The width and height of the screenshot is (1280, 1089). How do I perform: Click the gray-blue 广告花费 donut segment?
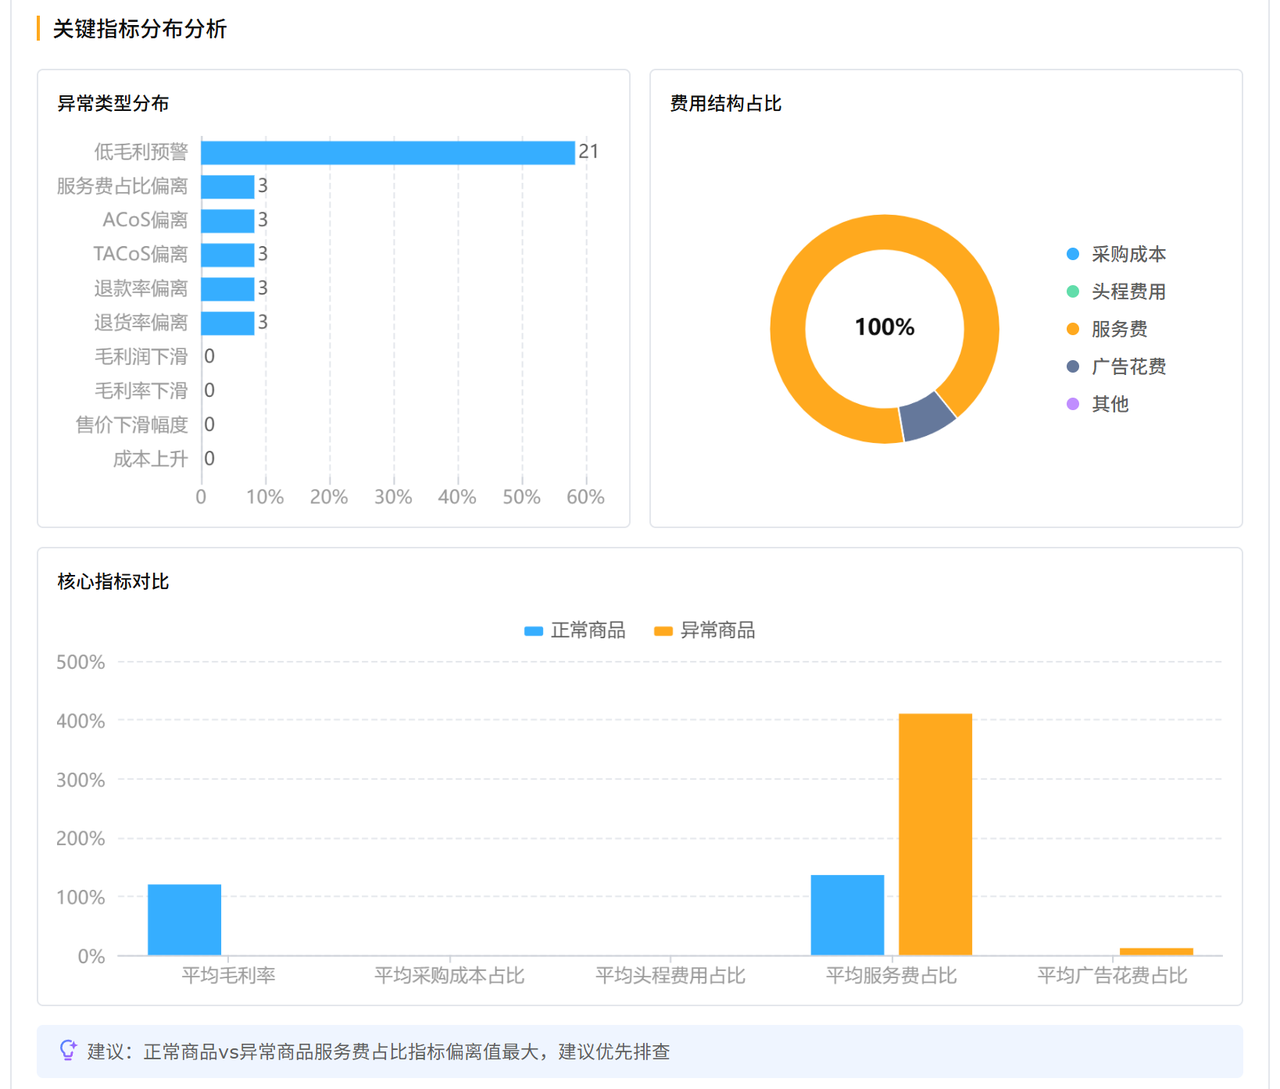tap(927, 417)
